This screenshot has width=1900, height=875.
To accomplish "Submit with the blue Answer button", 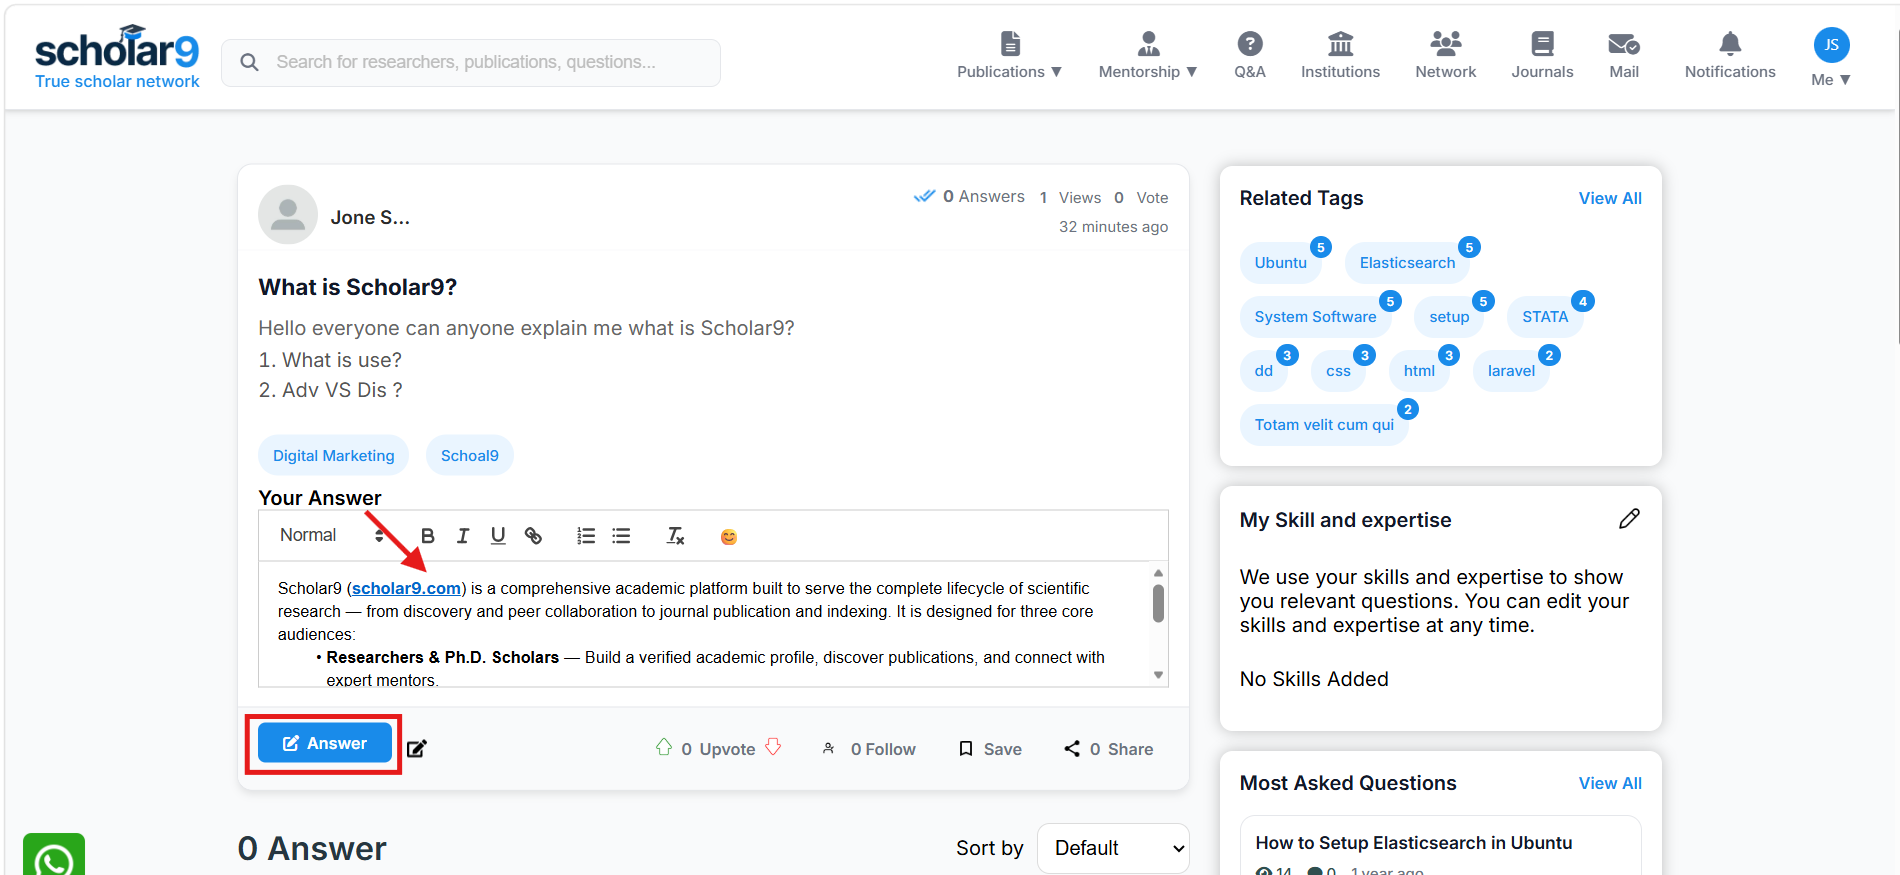I will tap(325, 743).
